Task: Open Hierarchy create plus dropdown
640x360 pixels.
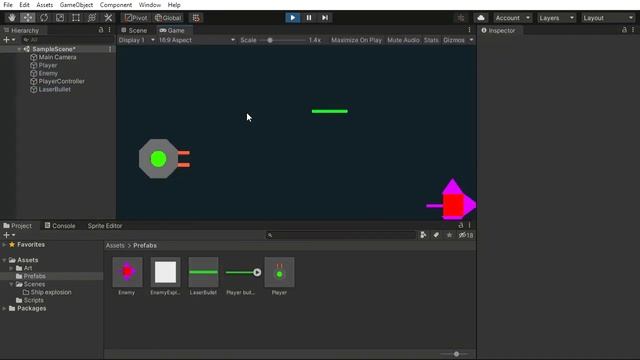Action: (9, 40)
